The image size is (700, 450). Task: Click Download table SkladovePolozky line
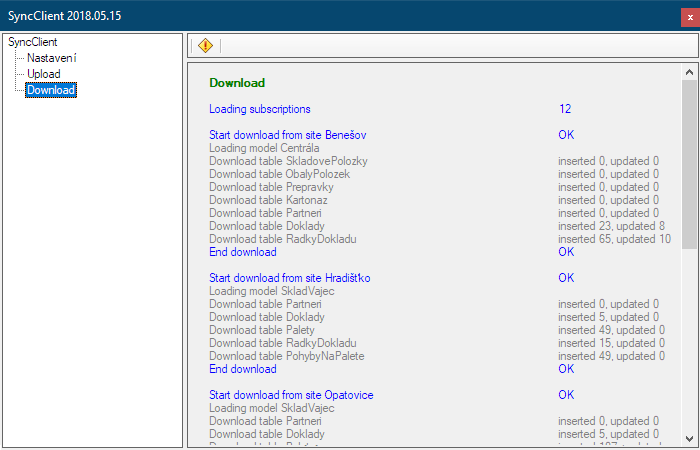288,161
